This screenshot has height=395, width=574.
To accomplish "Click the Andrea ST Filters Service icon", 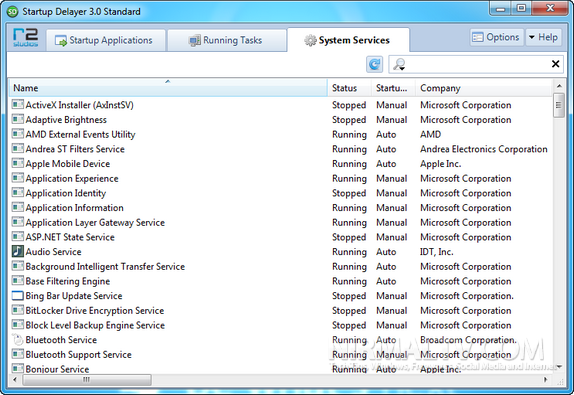I will pos(18,149).
